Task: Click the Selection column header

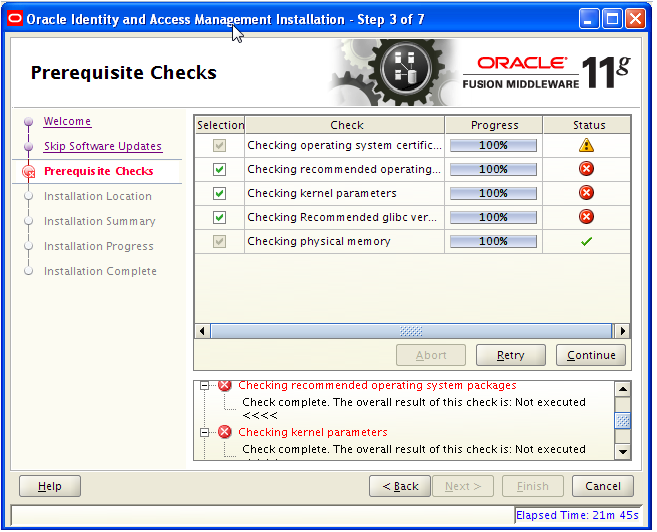Action: pyautogui.click(x=220, y=125)
